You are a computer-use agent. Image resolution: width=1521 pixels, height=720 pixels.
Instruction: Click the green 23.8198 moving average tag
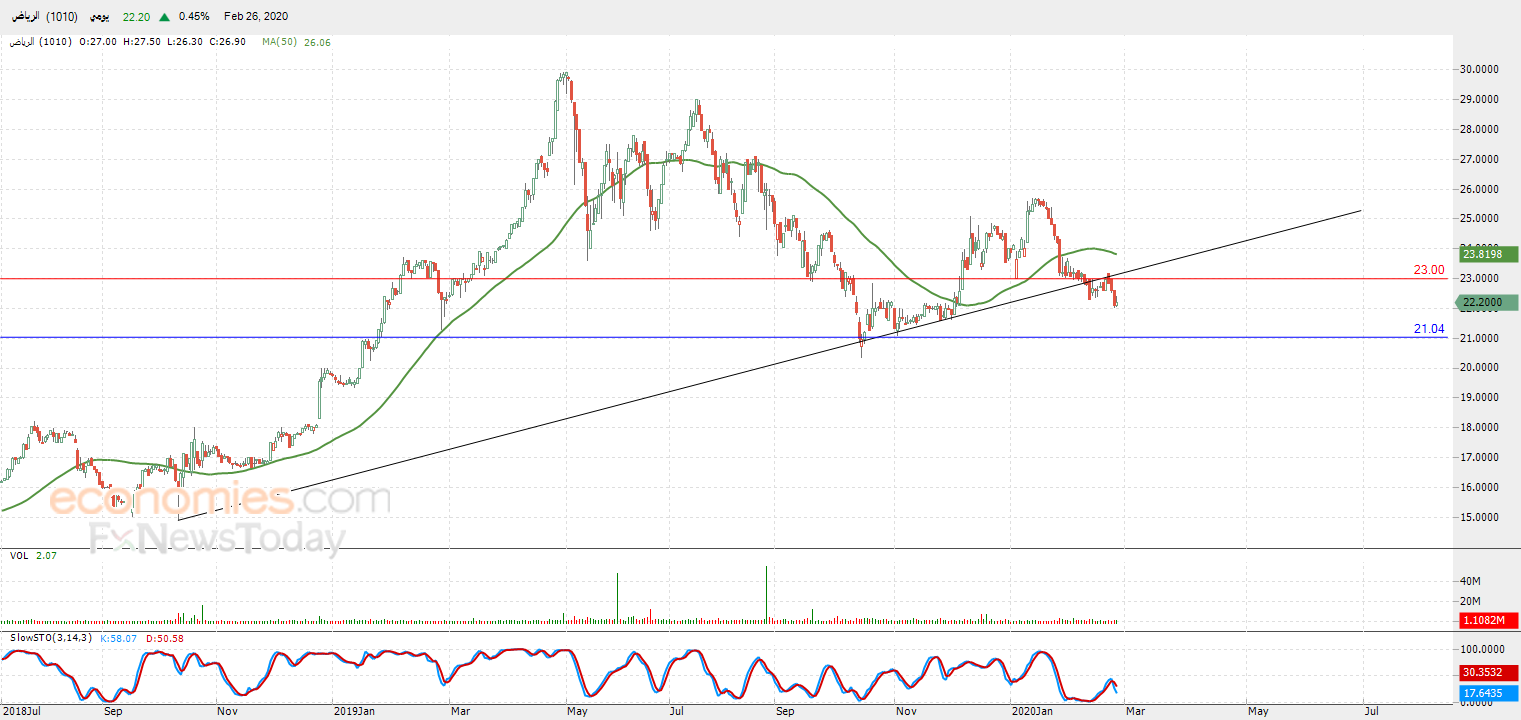click(x=1489, y=254)
